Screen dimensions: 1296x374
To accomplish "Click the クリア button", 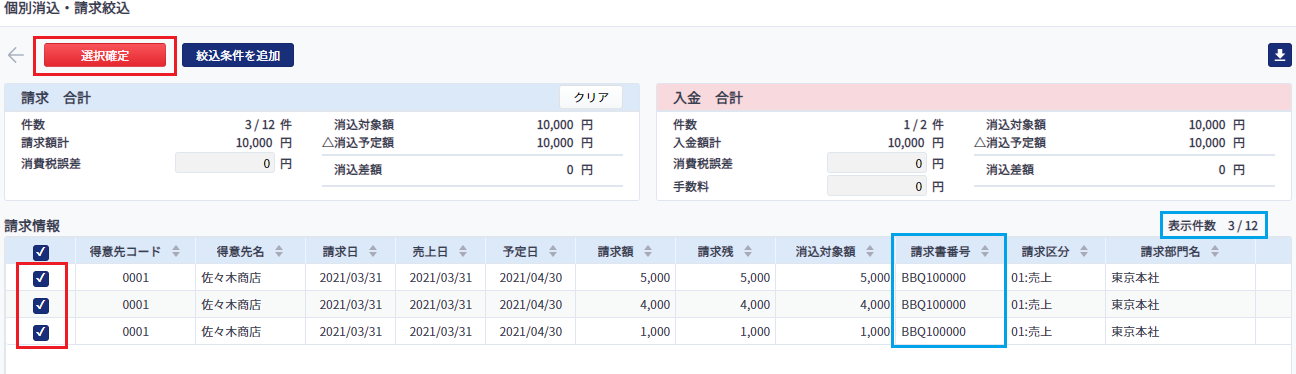I will [x=591, y=97].
